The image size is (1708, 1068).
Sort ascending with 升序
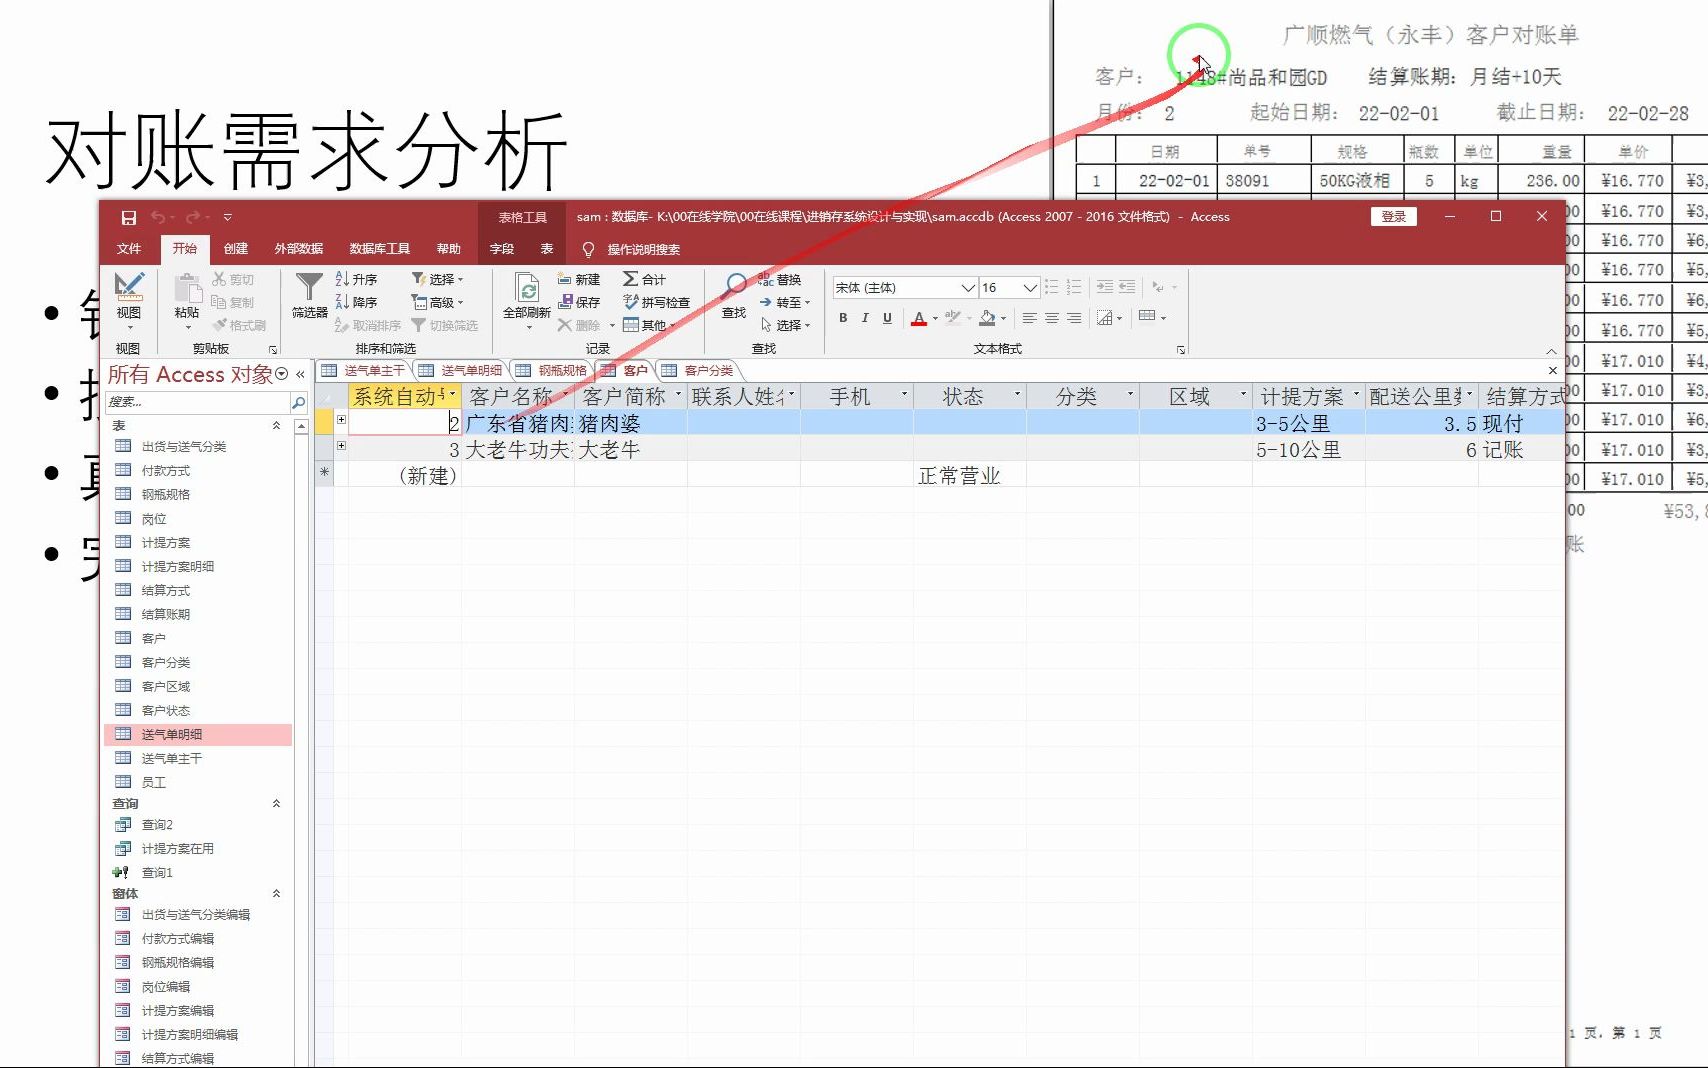point(356,279)
